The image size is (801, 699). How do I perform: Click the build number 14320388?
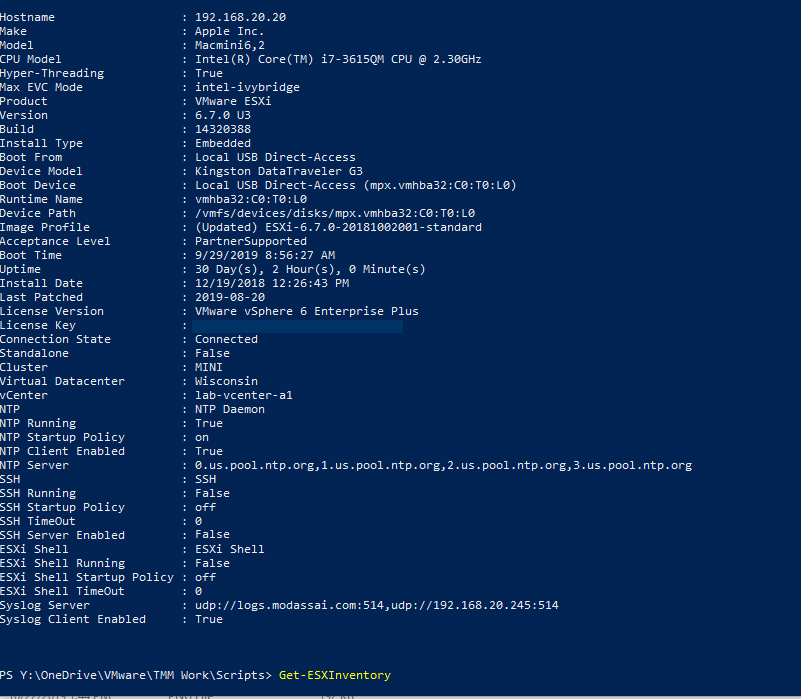coord(223,129)
